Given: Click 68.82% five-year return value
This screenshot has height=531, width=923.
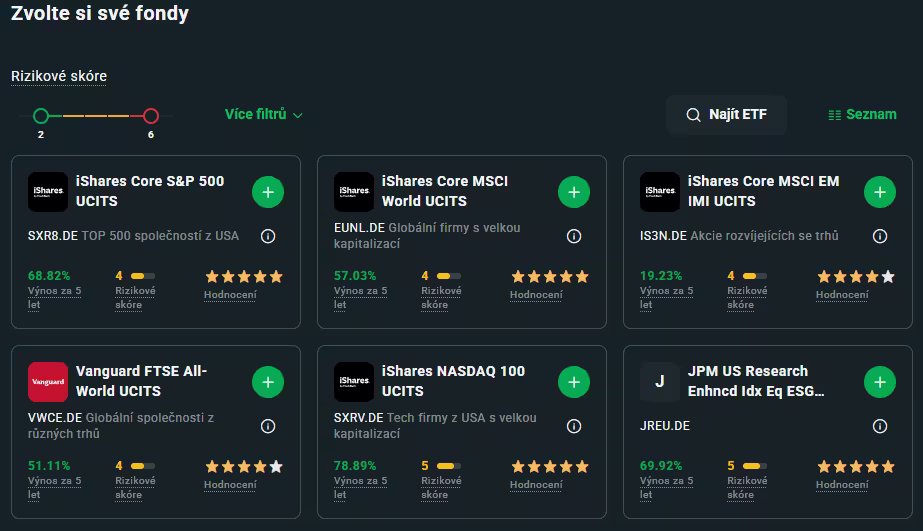Looking at the screenshot, I should (49, 276).
